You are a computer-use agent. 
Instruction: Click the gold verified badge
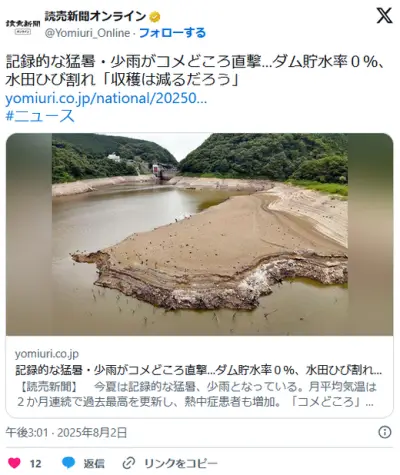coord(154,17)
